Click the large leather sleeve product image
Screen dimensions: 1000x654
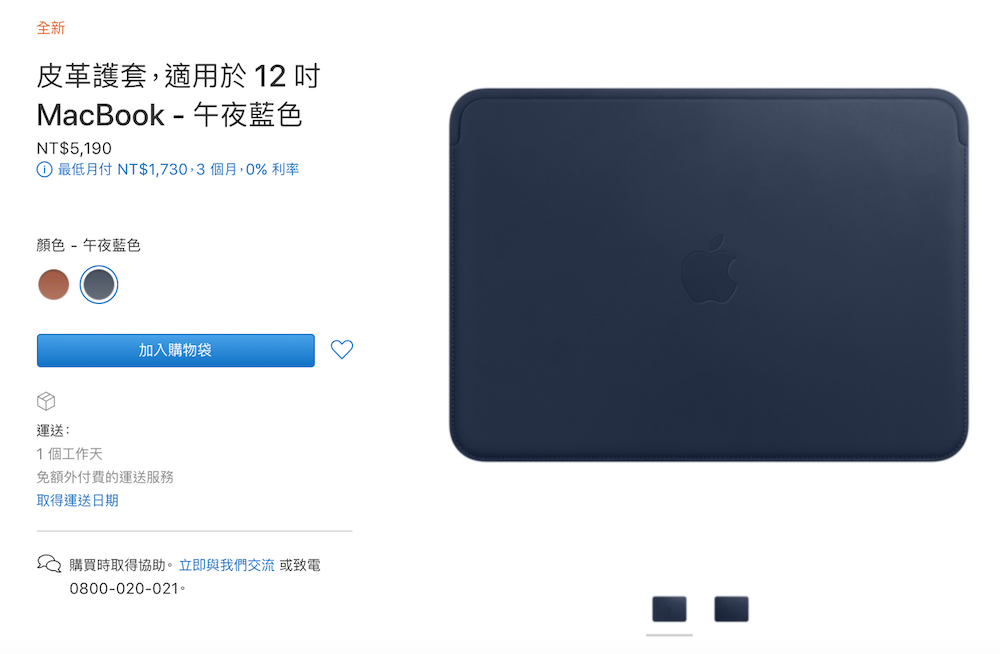[709, 275]
